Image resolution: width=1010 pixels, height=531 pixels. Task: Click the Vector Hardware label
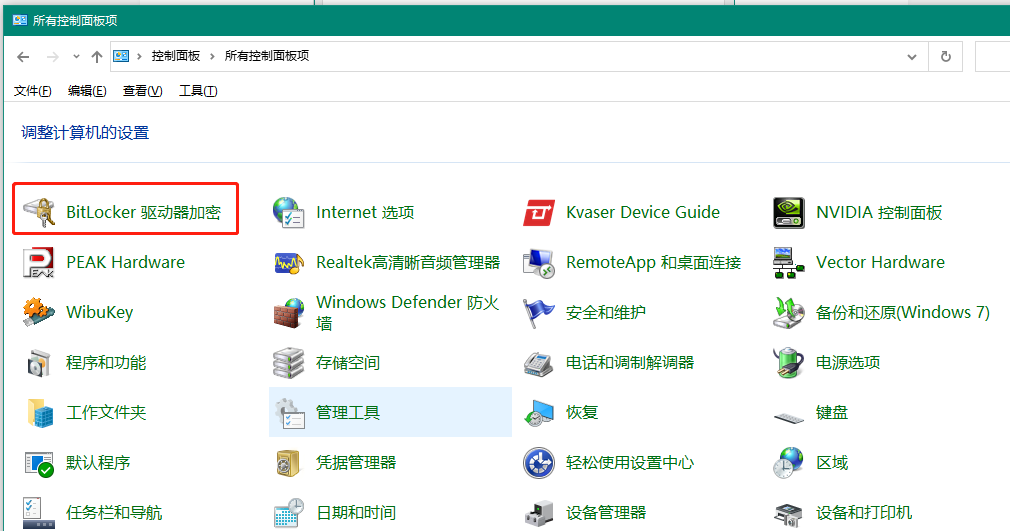point(881,262)
